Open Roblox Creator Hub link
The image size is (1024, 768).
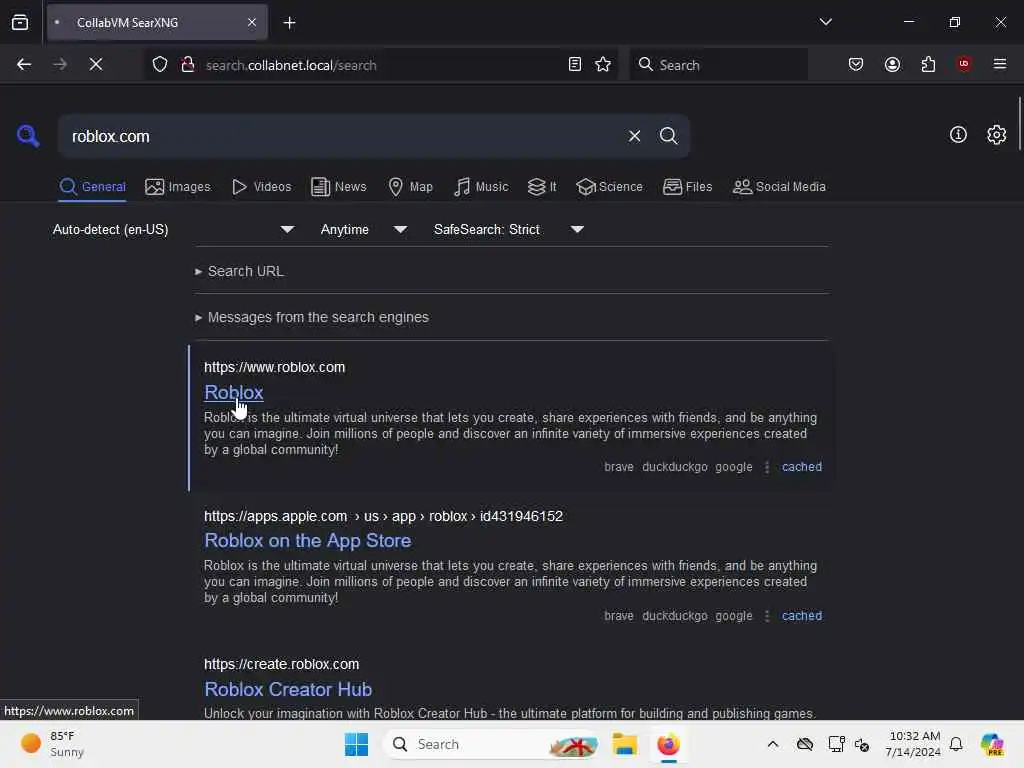point(288,689)
